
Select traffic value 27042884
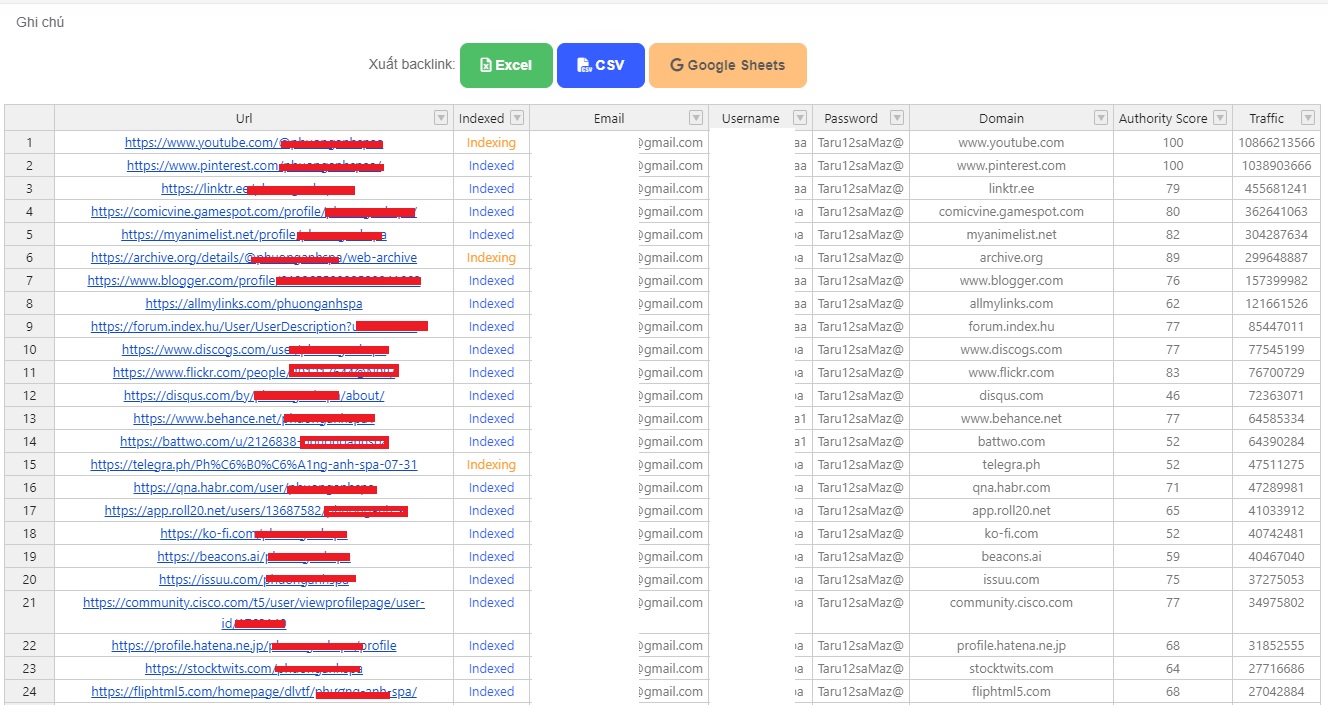click(x=1276, y=692)
